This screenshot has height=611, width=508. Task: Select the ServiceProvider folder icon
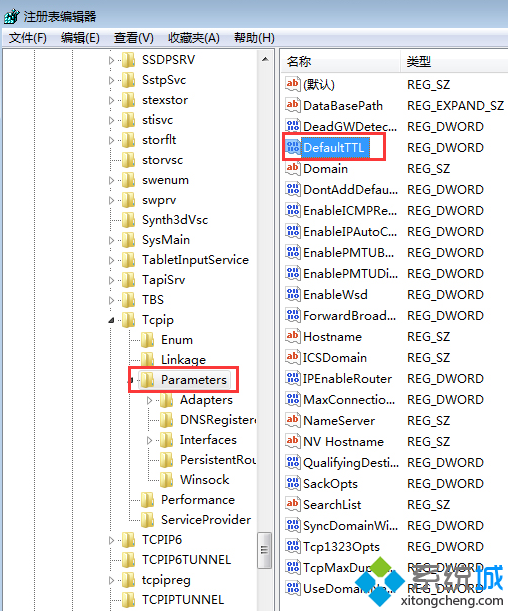(x=147, y=519)
